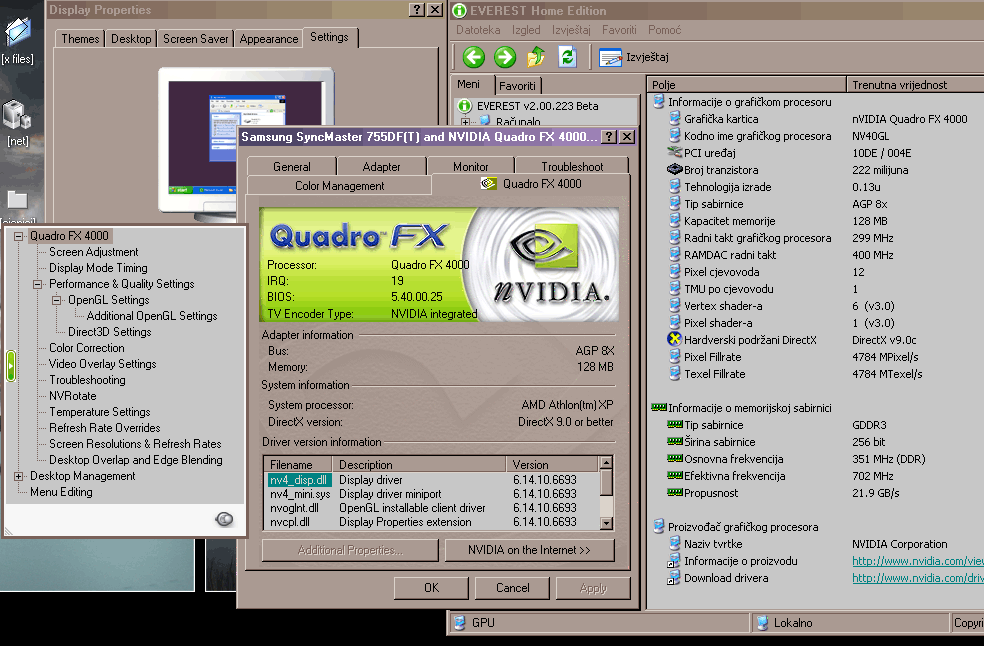
Task: Click the green Forward arrow in EVEREST
Action: click(x=505, y=57)
